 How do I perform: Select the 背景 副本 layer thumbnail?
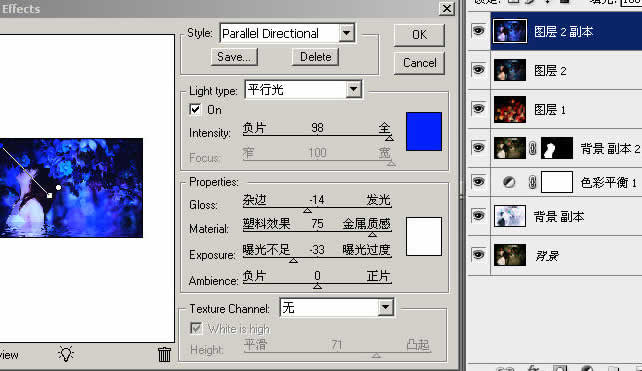tap(510, 216)
